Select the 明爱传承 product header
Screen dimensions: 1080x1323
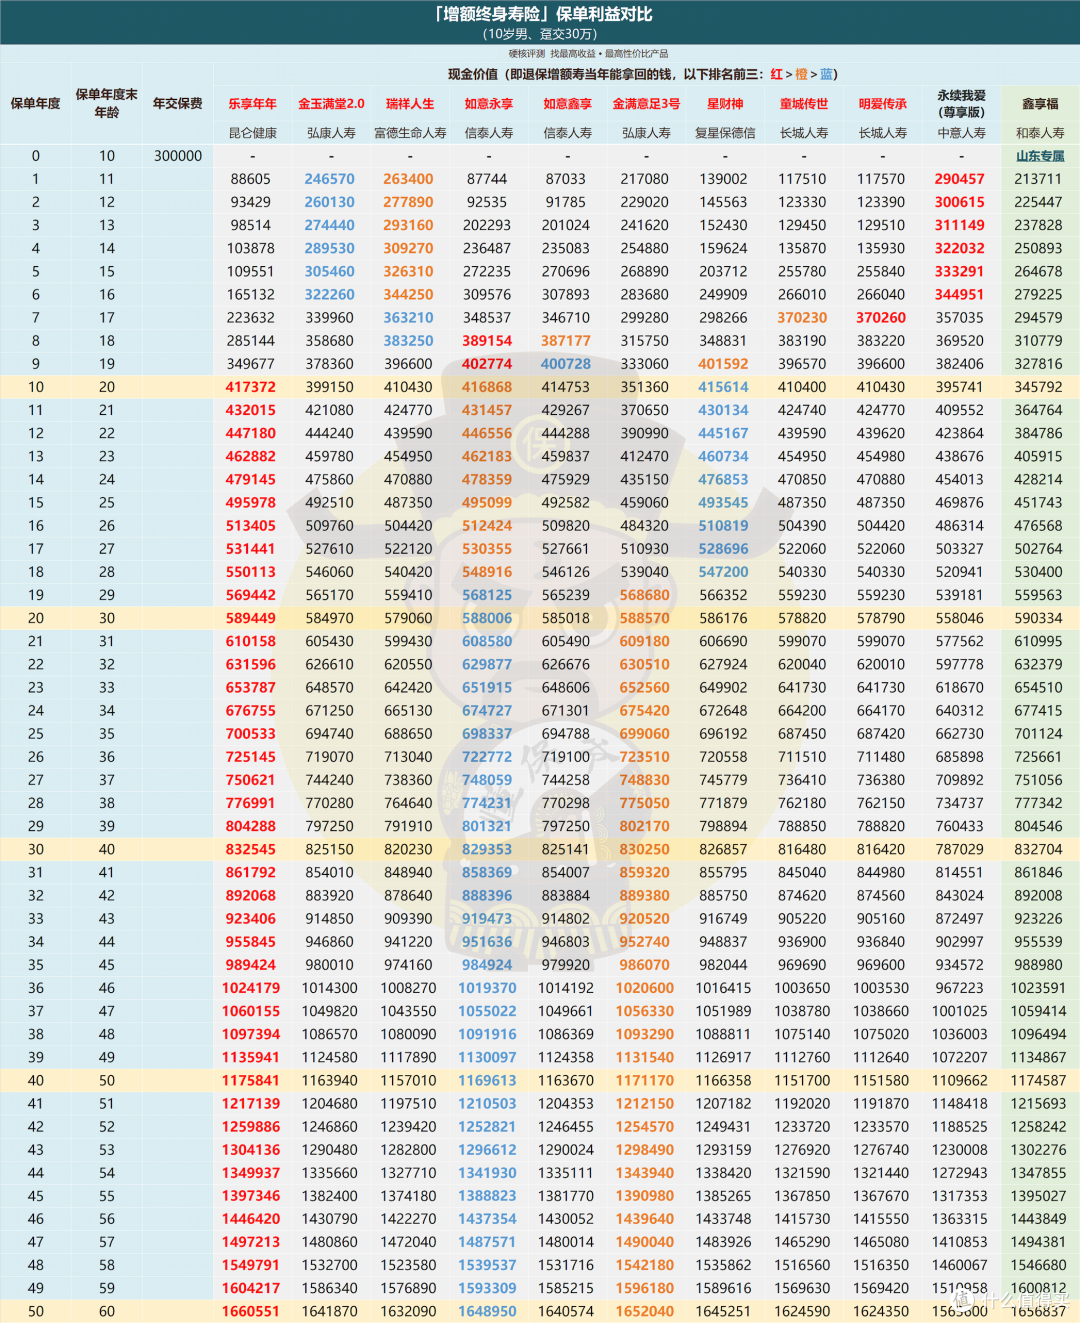882,104
